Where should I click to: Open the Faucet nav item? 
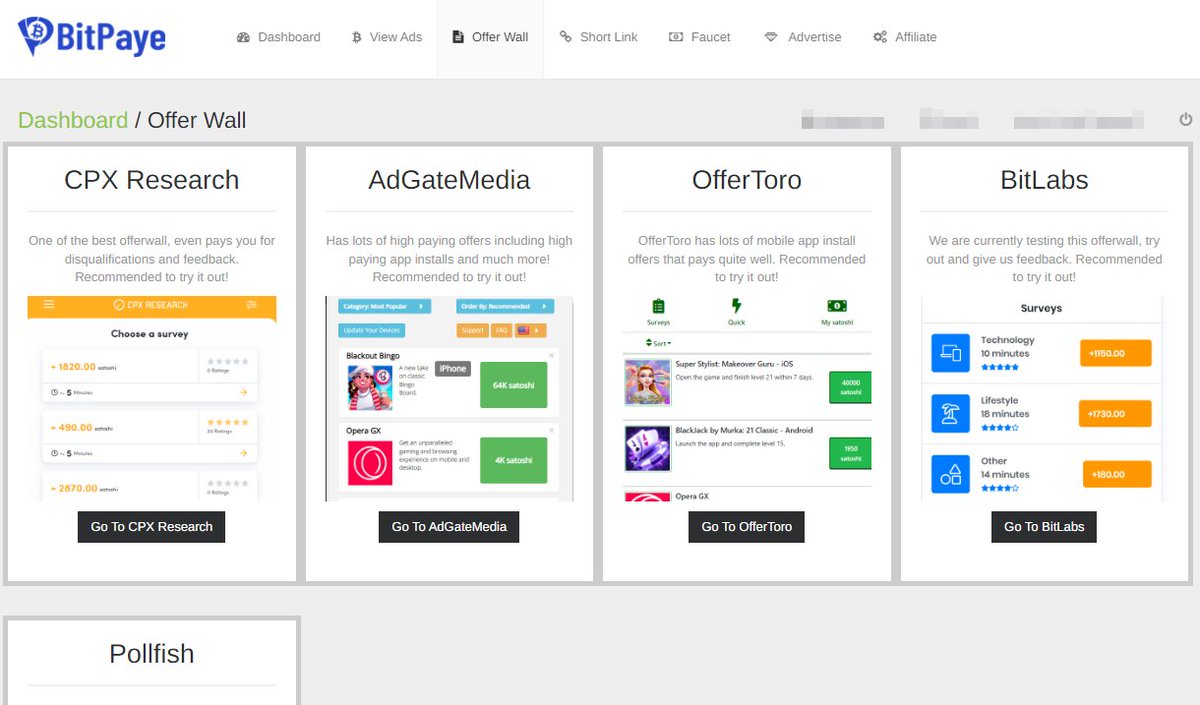pyautogui.click(x=699, y=37)
